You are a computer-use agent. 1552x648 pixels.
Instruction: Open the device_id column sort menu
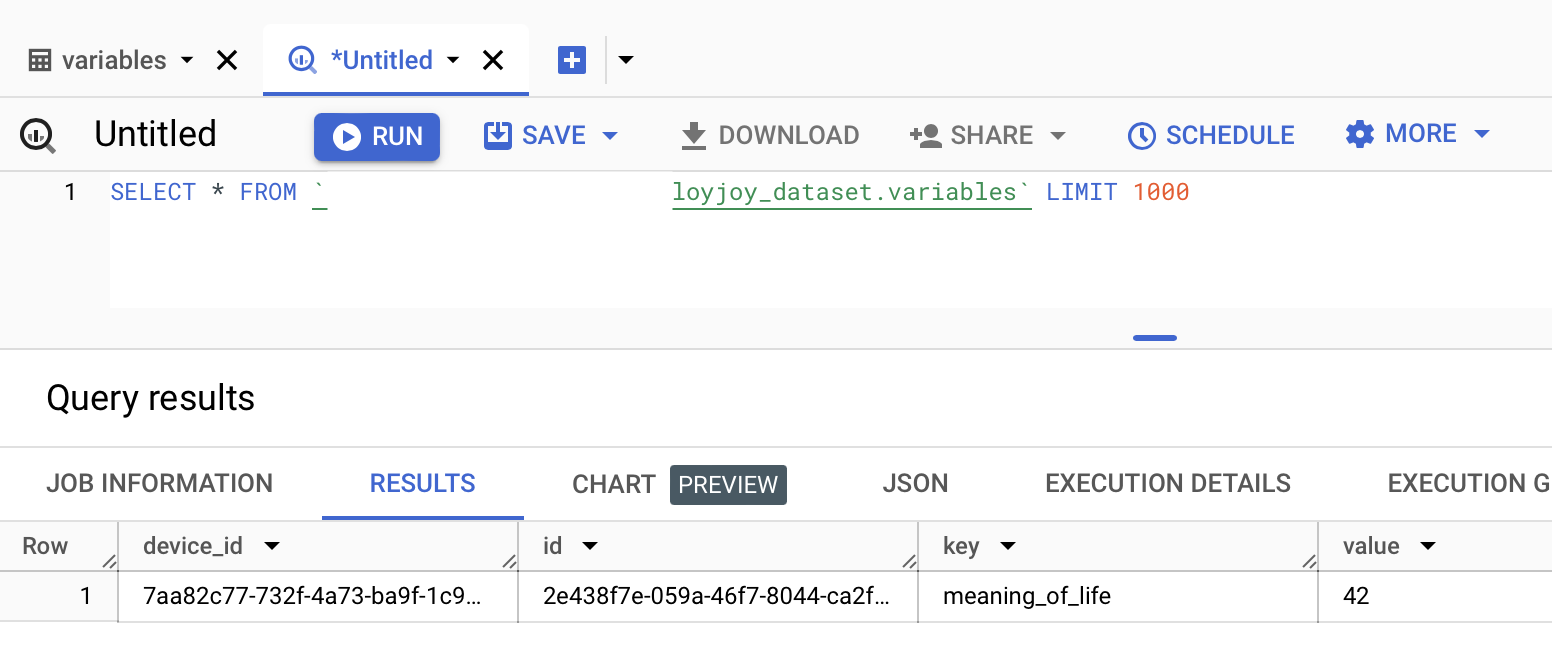[271, 546]
